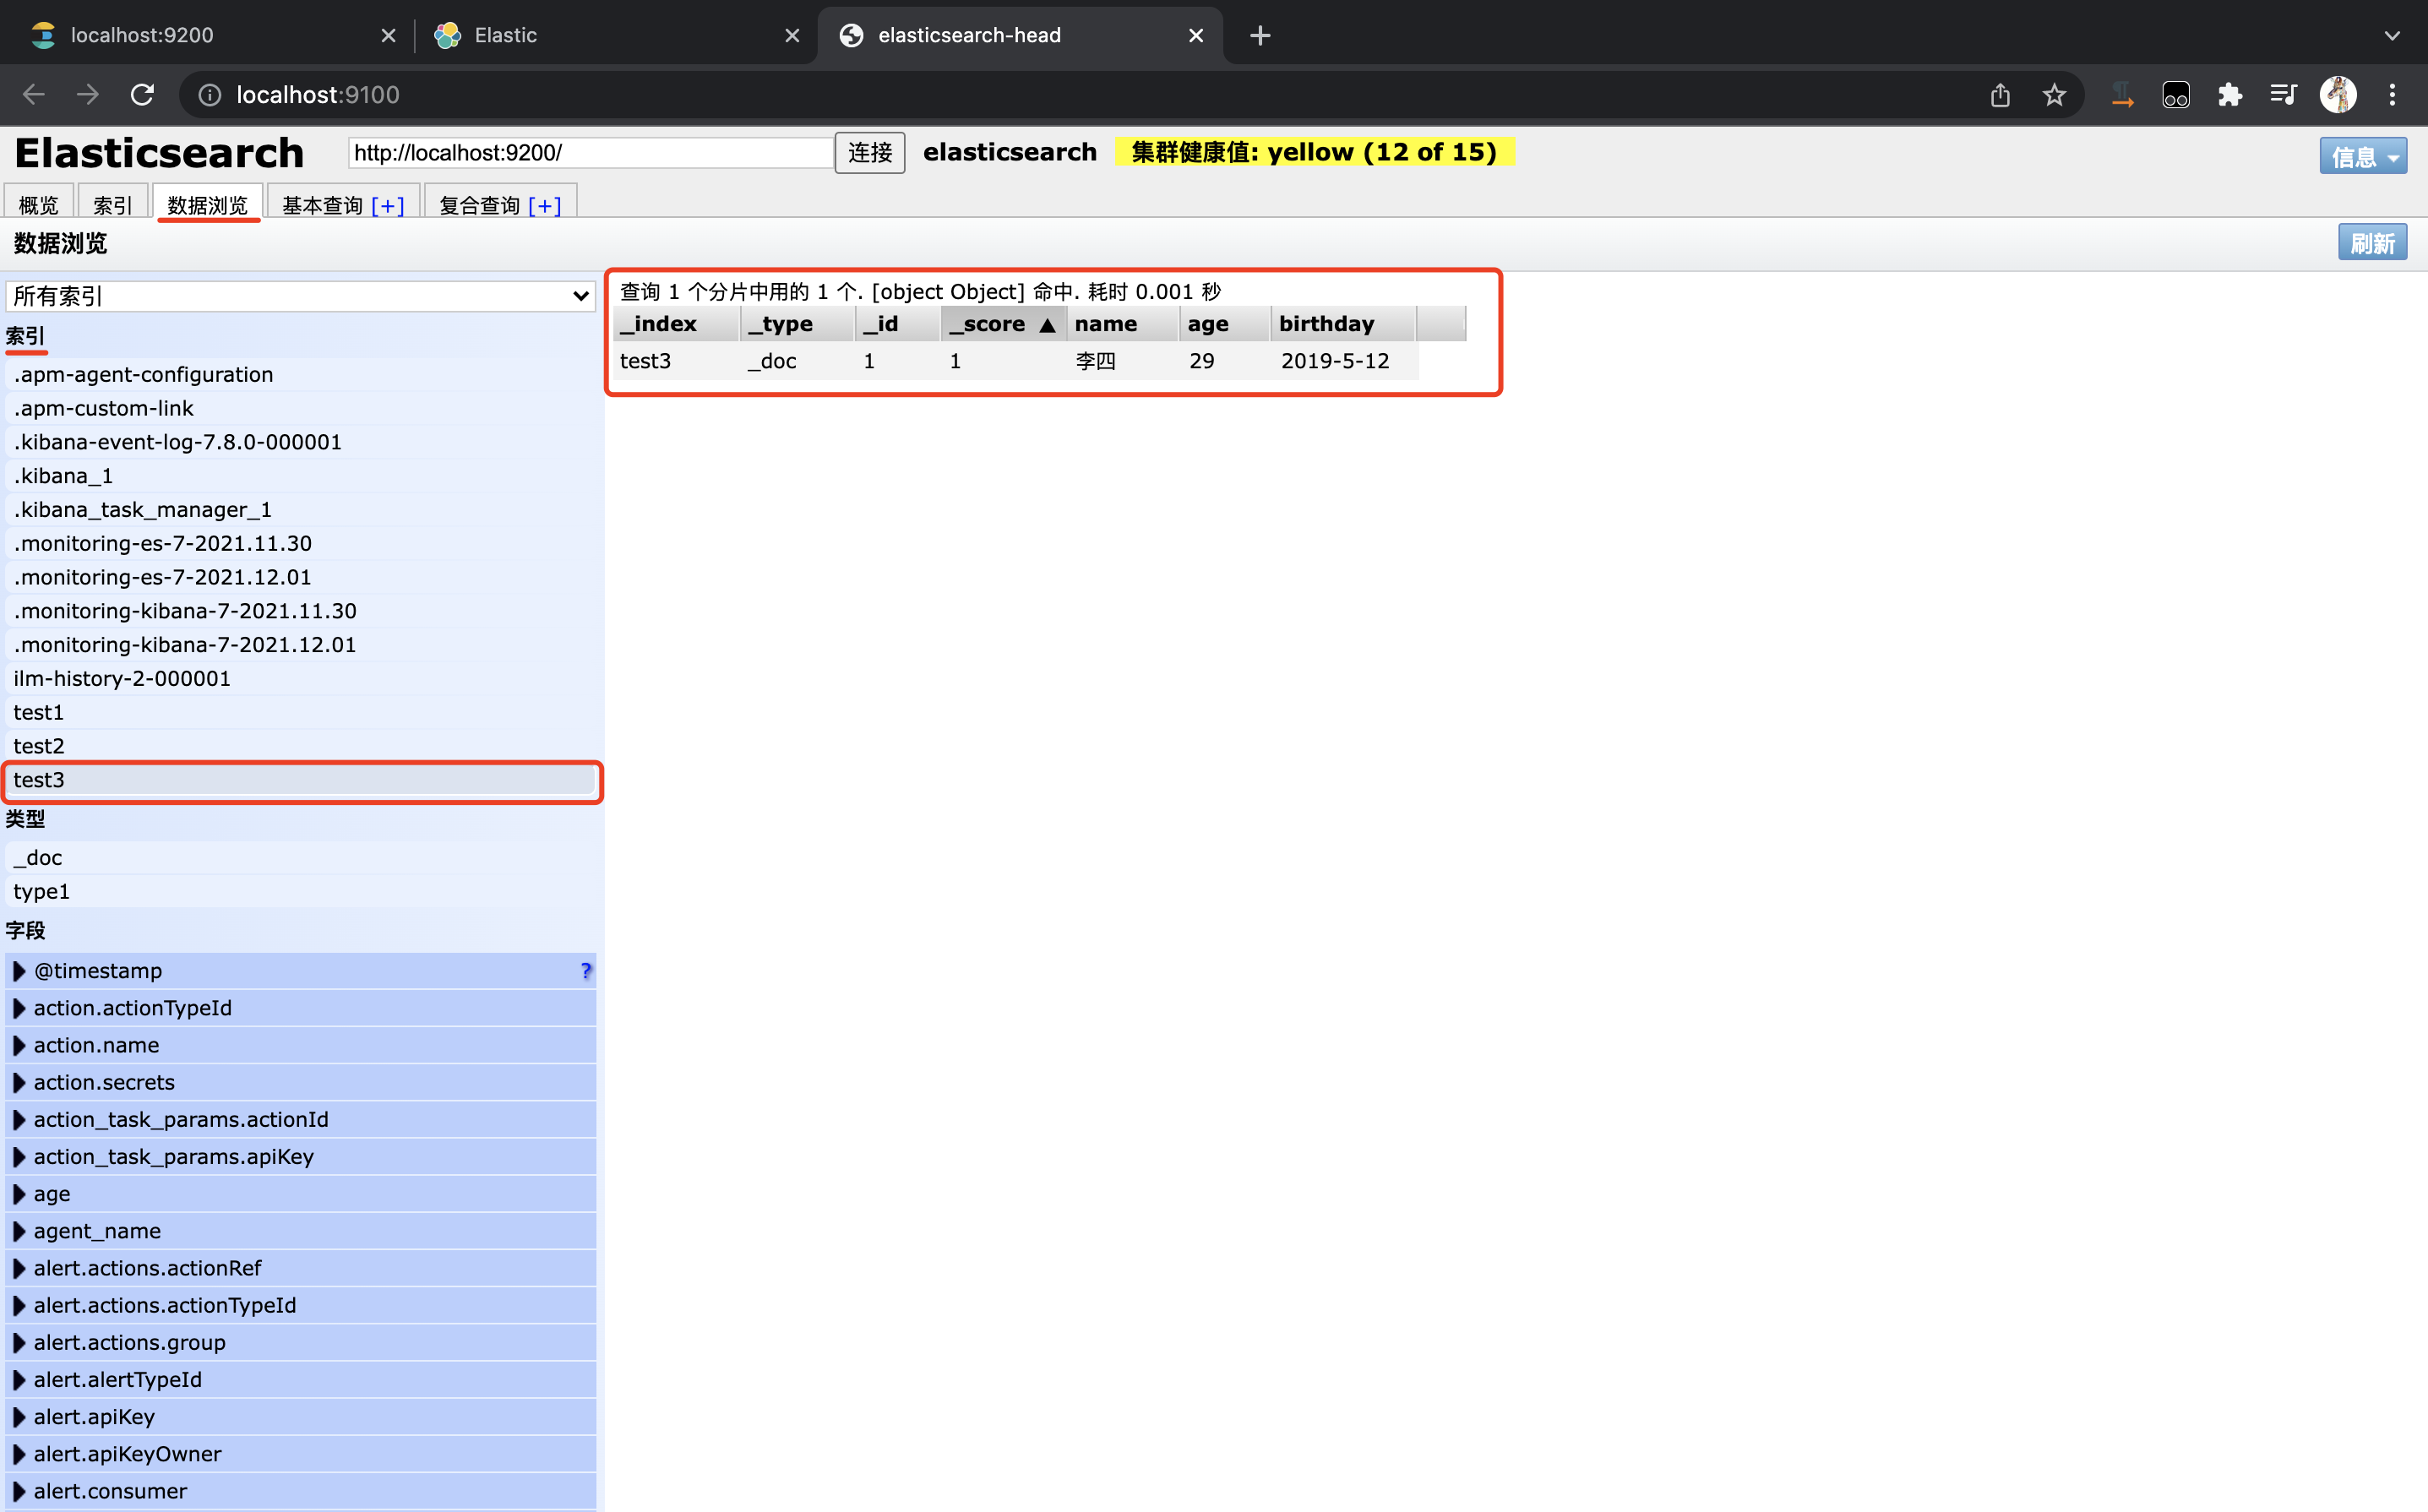Switch to the Elastic tab

click(614, 36)
